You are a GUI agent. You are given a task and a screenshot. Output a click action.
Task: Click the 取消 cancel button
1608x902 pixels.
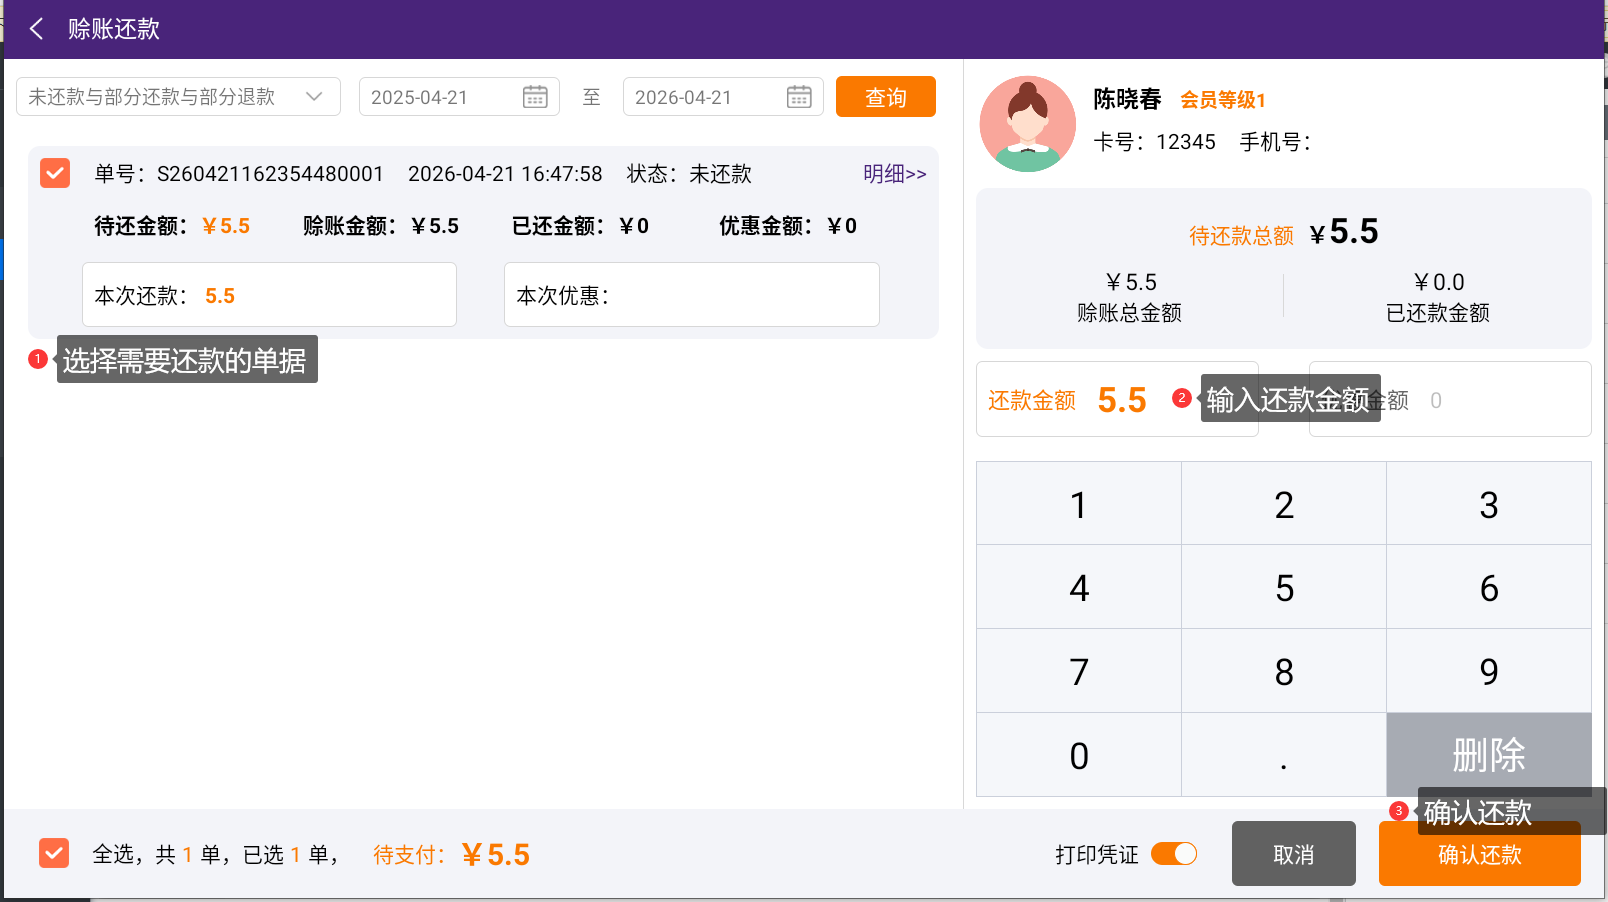point(1293,854)
